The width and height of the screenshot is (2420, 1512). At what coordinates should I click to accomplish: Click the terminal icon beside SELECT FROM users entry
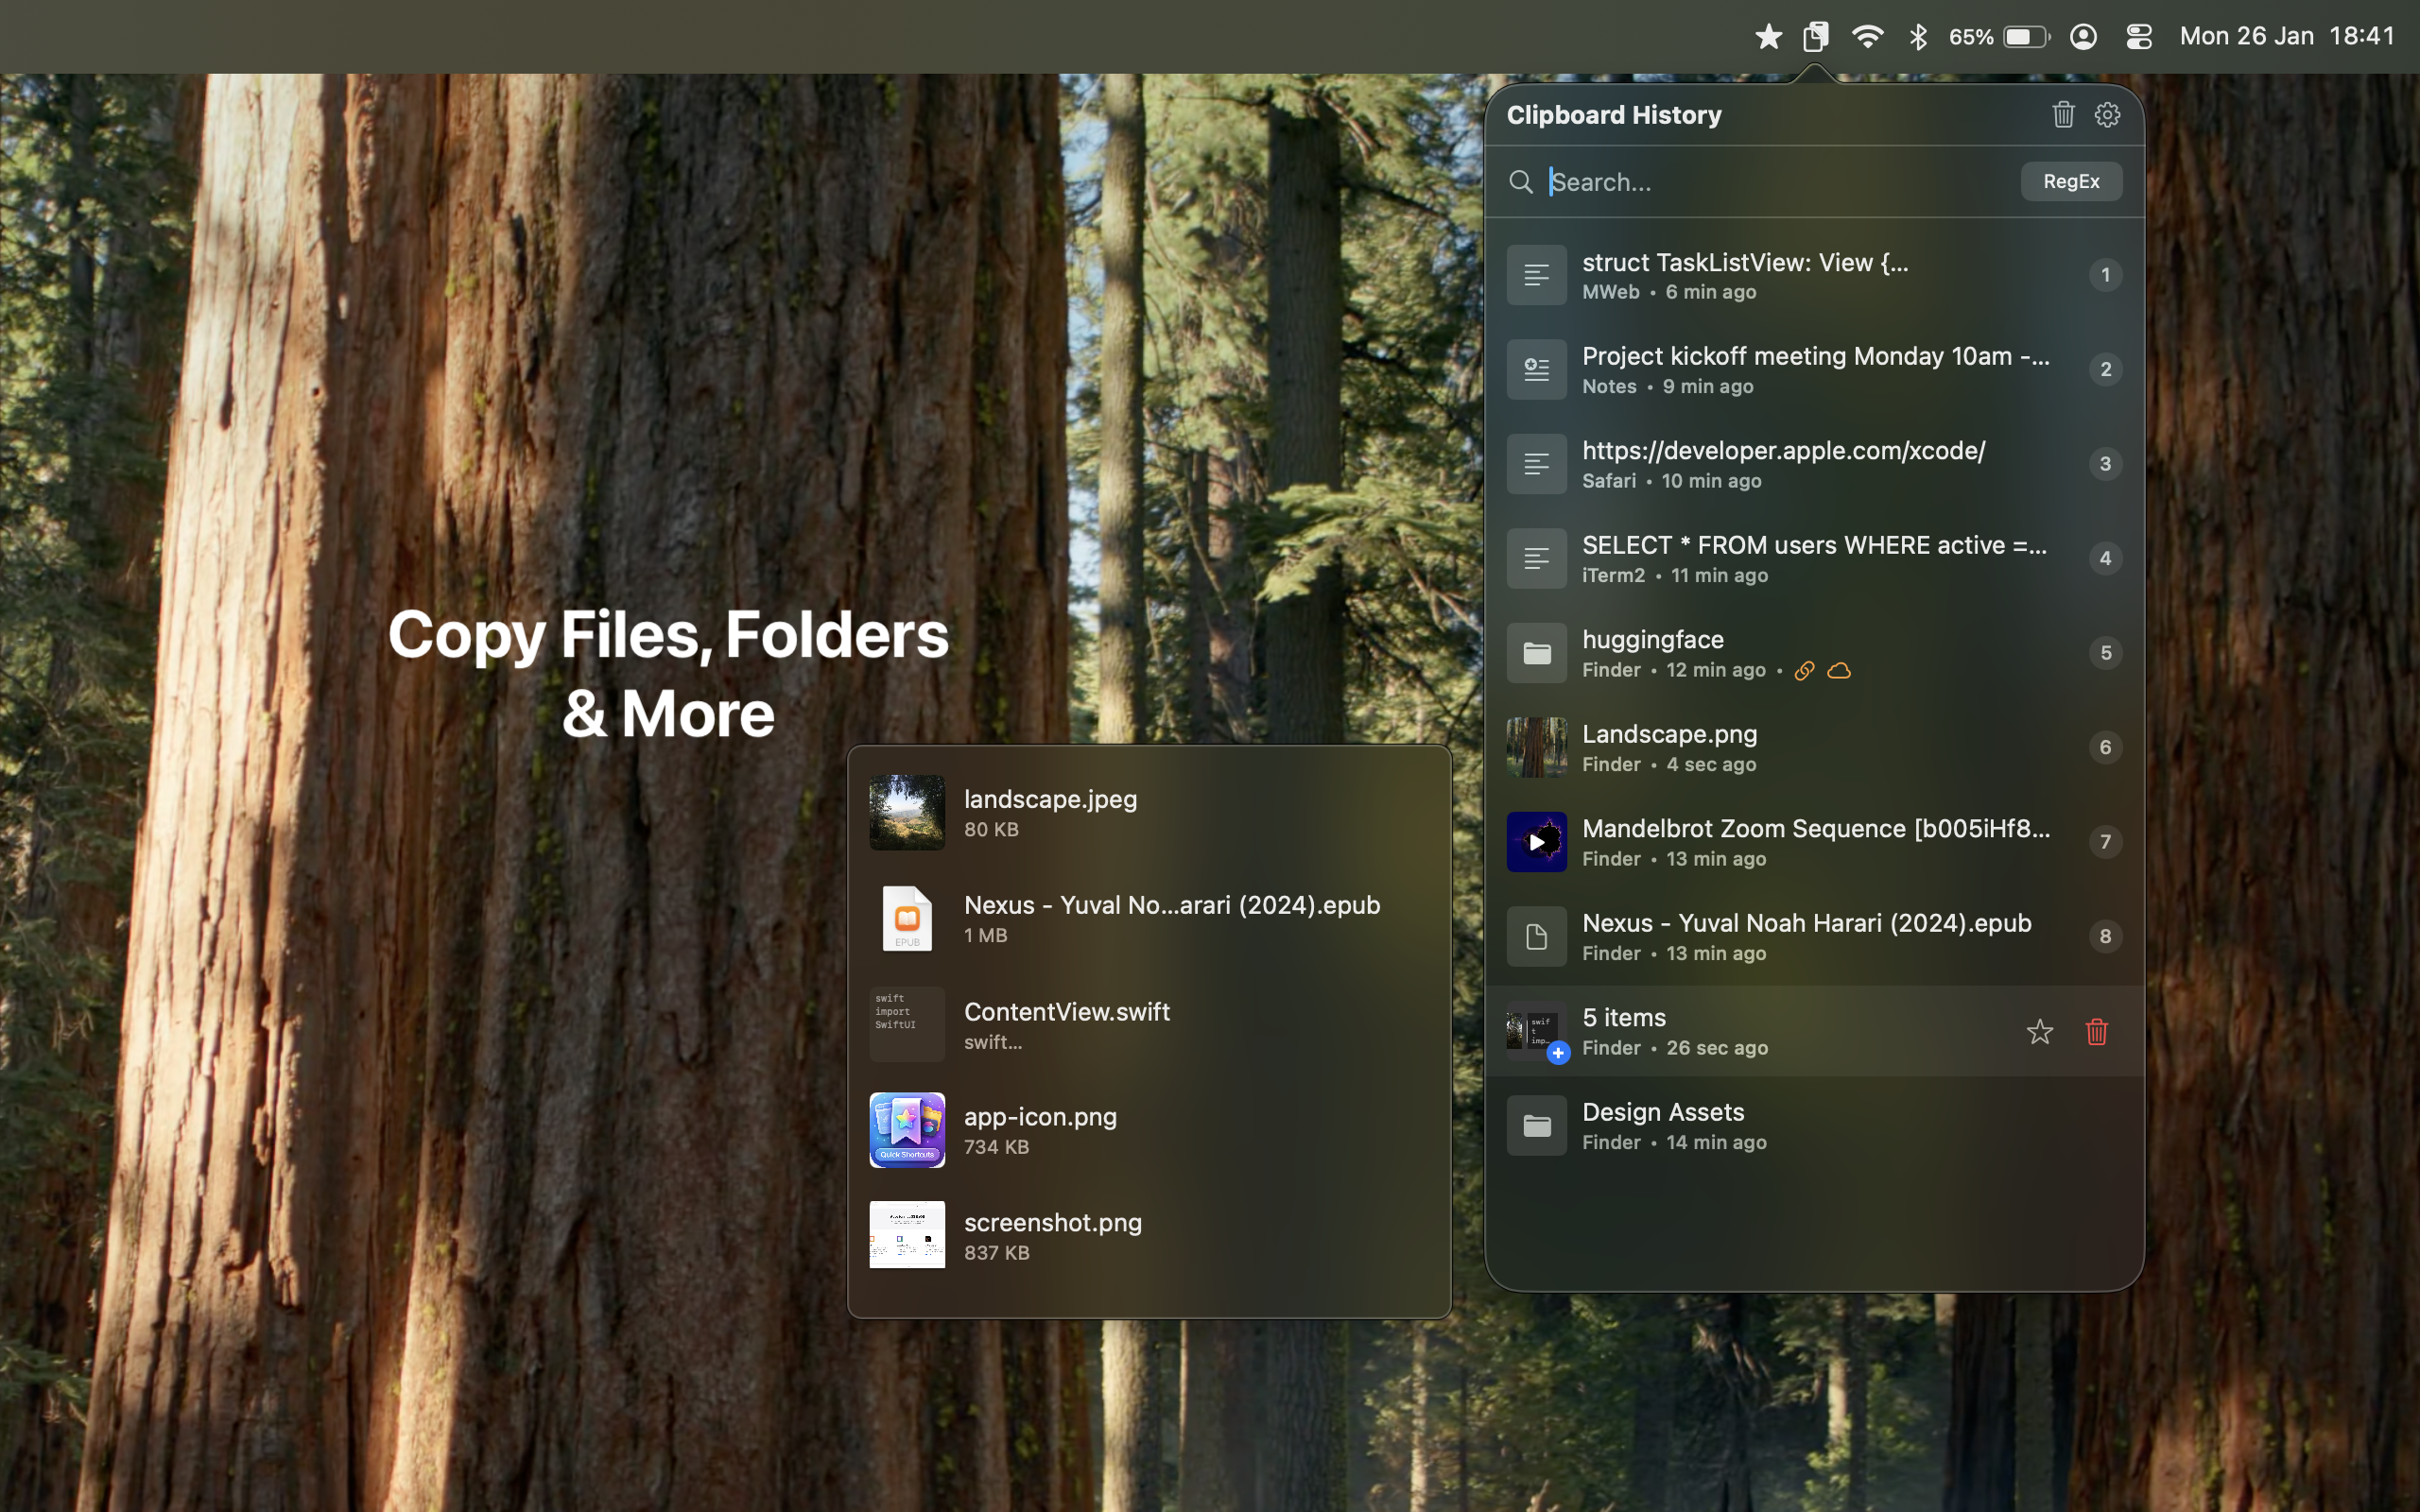[x=1536, y=557]
